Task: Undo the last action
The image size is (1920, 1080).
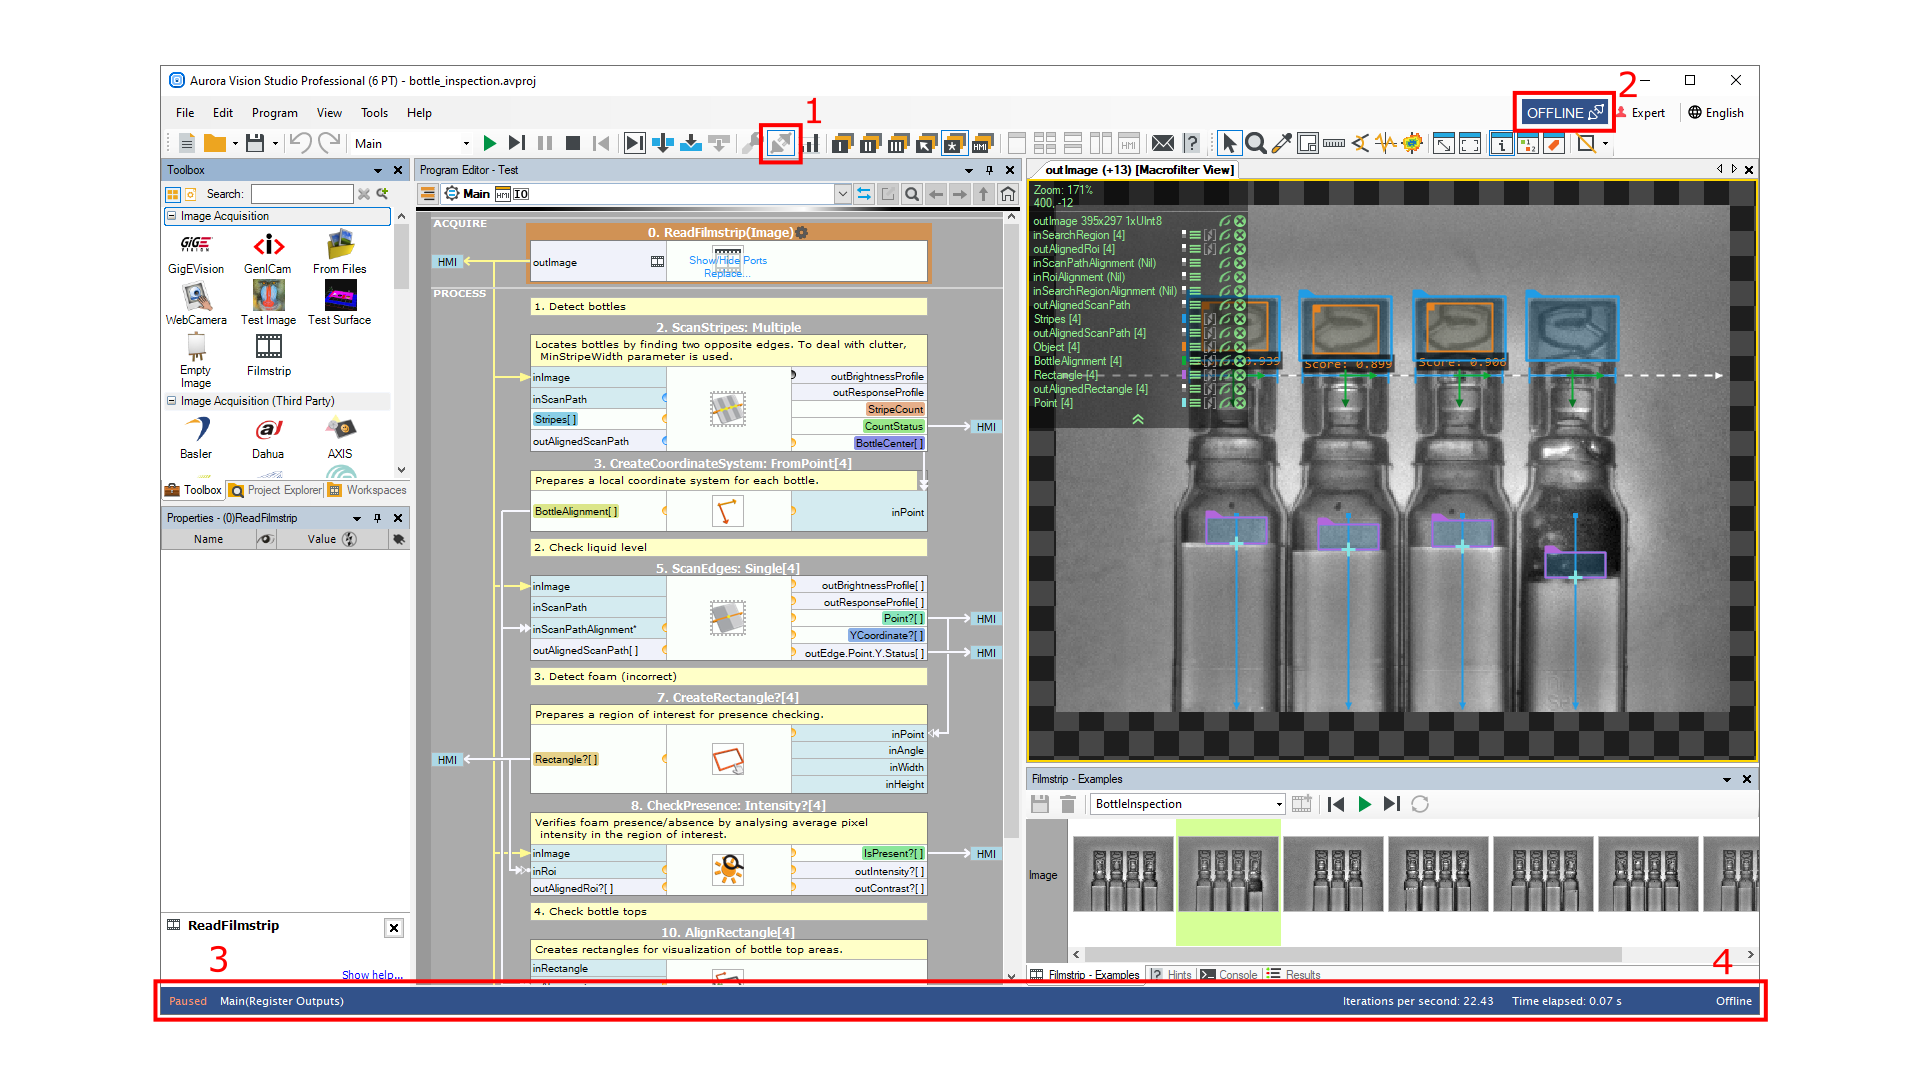Action: coord(300,143)
